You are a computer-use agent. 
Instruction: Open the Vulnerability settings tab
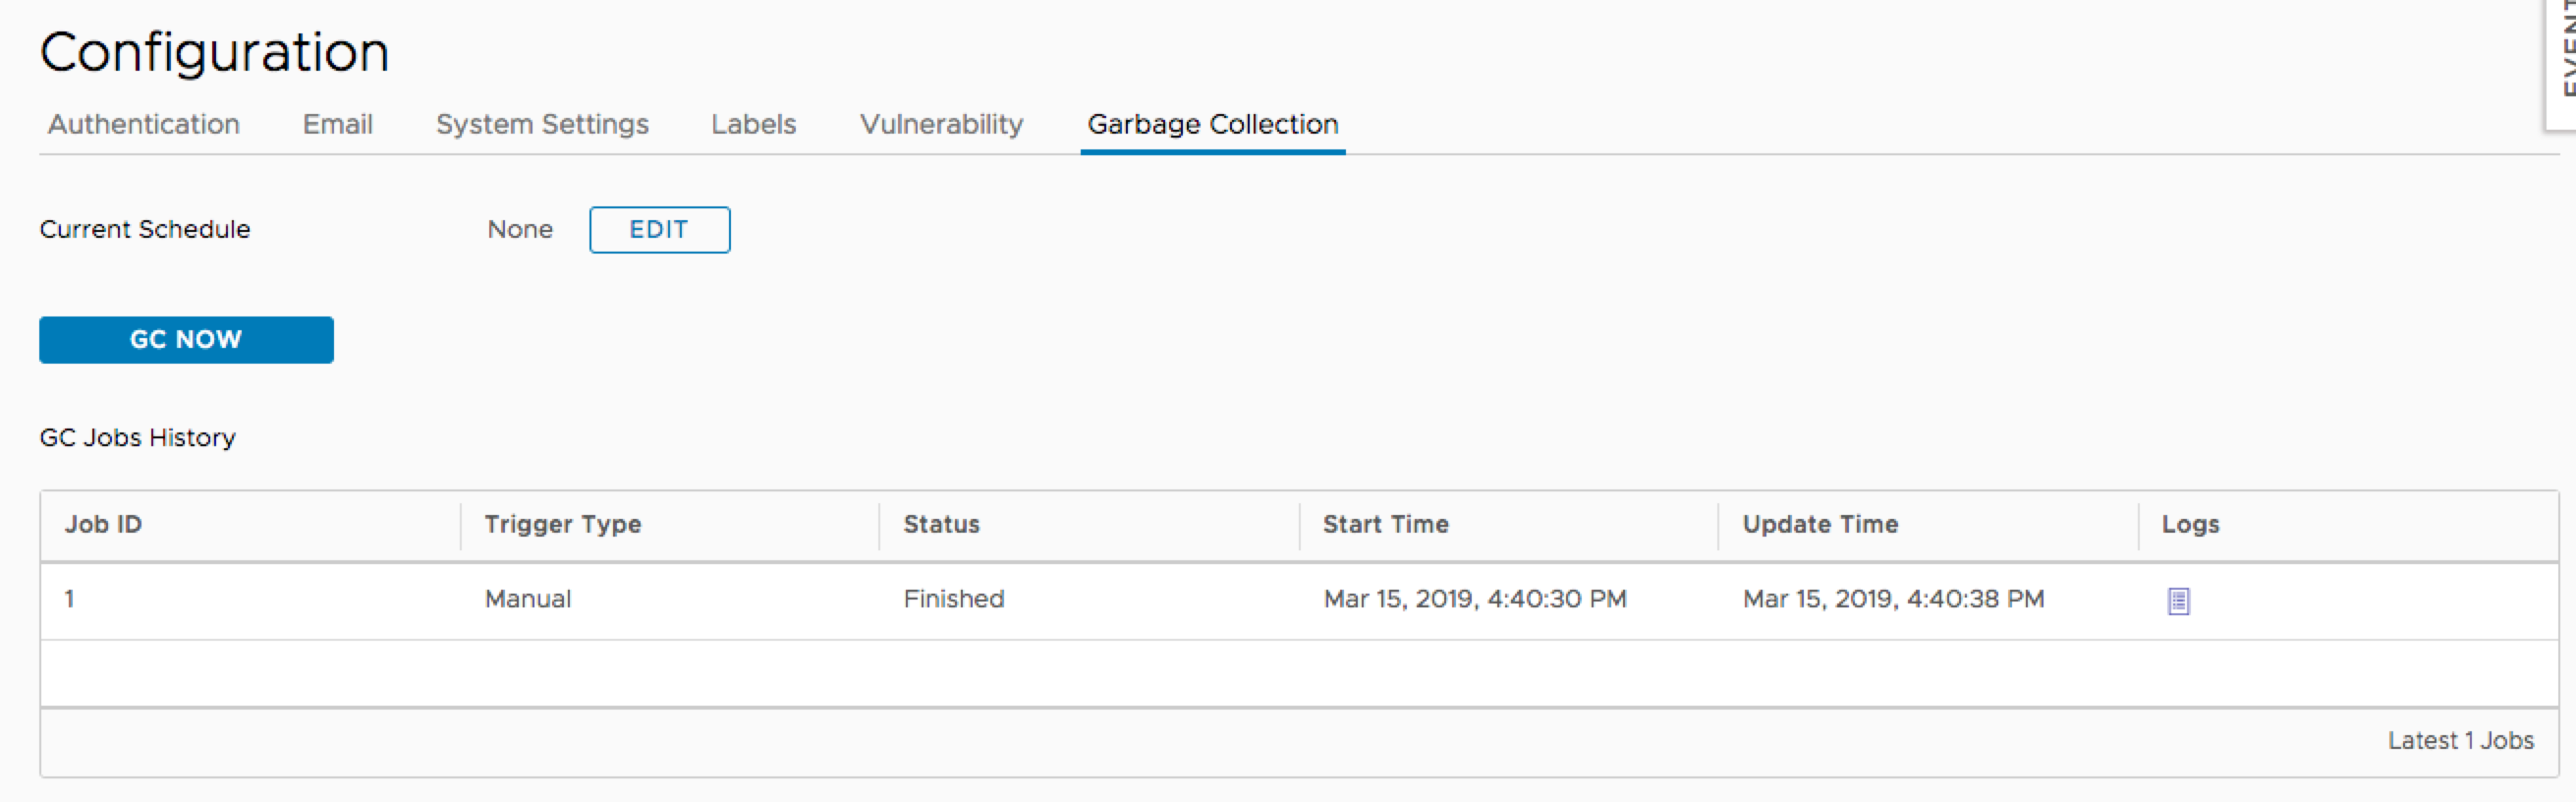(941, 124)
